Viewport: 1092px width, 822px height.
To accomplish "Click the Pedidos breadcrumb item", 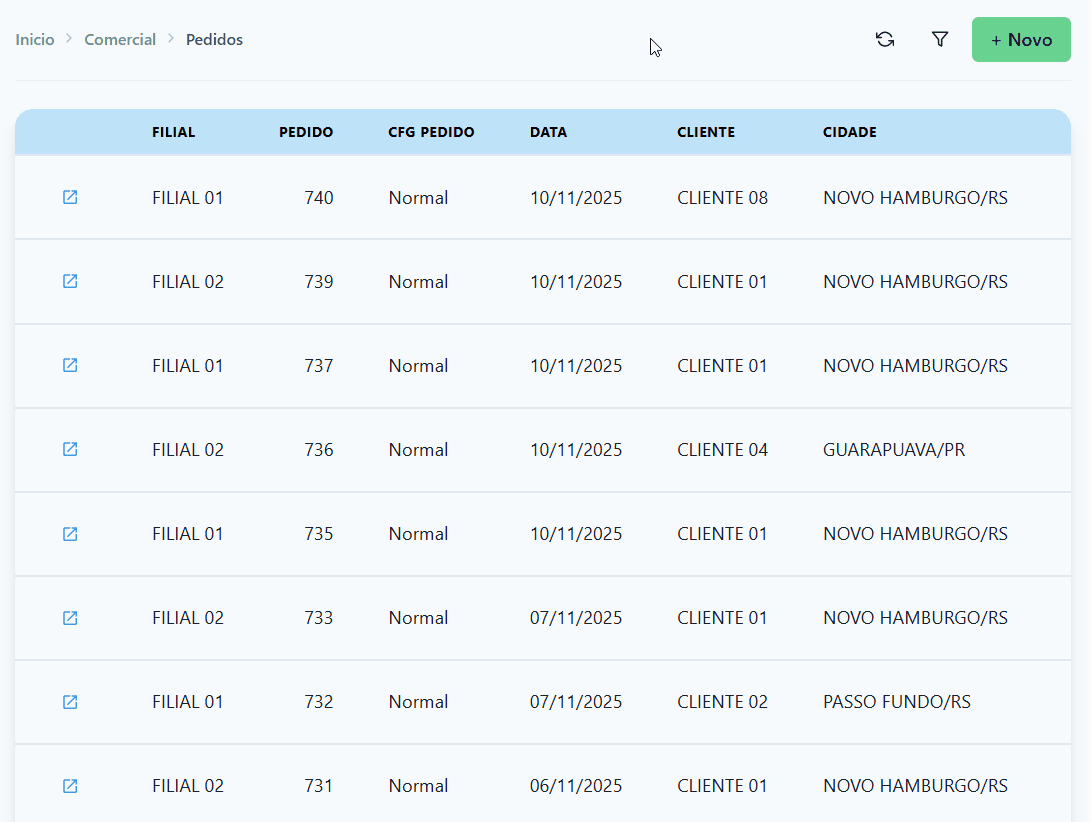I will click(214, 40).
